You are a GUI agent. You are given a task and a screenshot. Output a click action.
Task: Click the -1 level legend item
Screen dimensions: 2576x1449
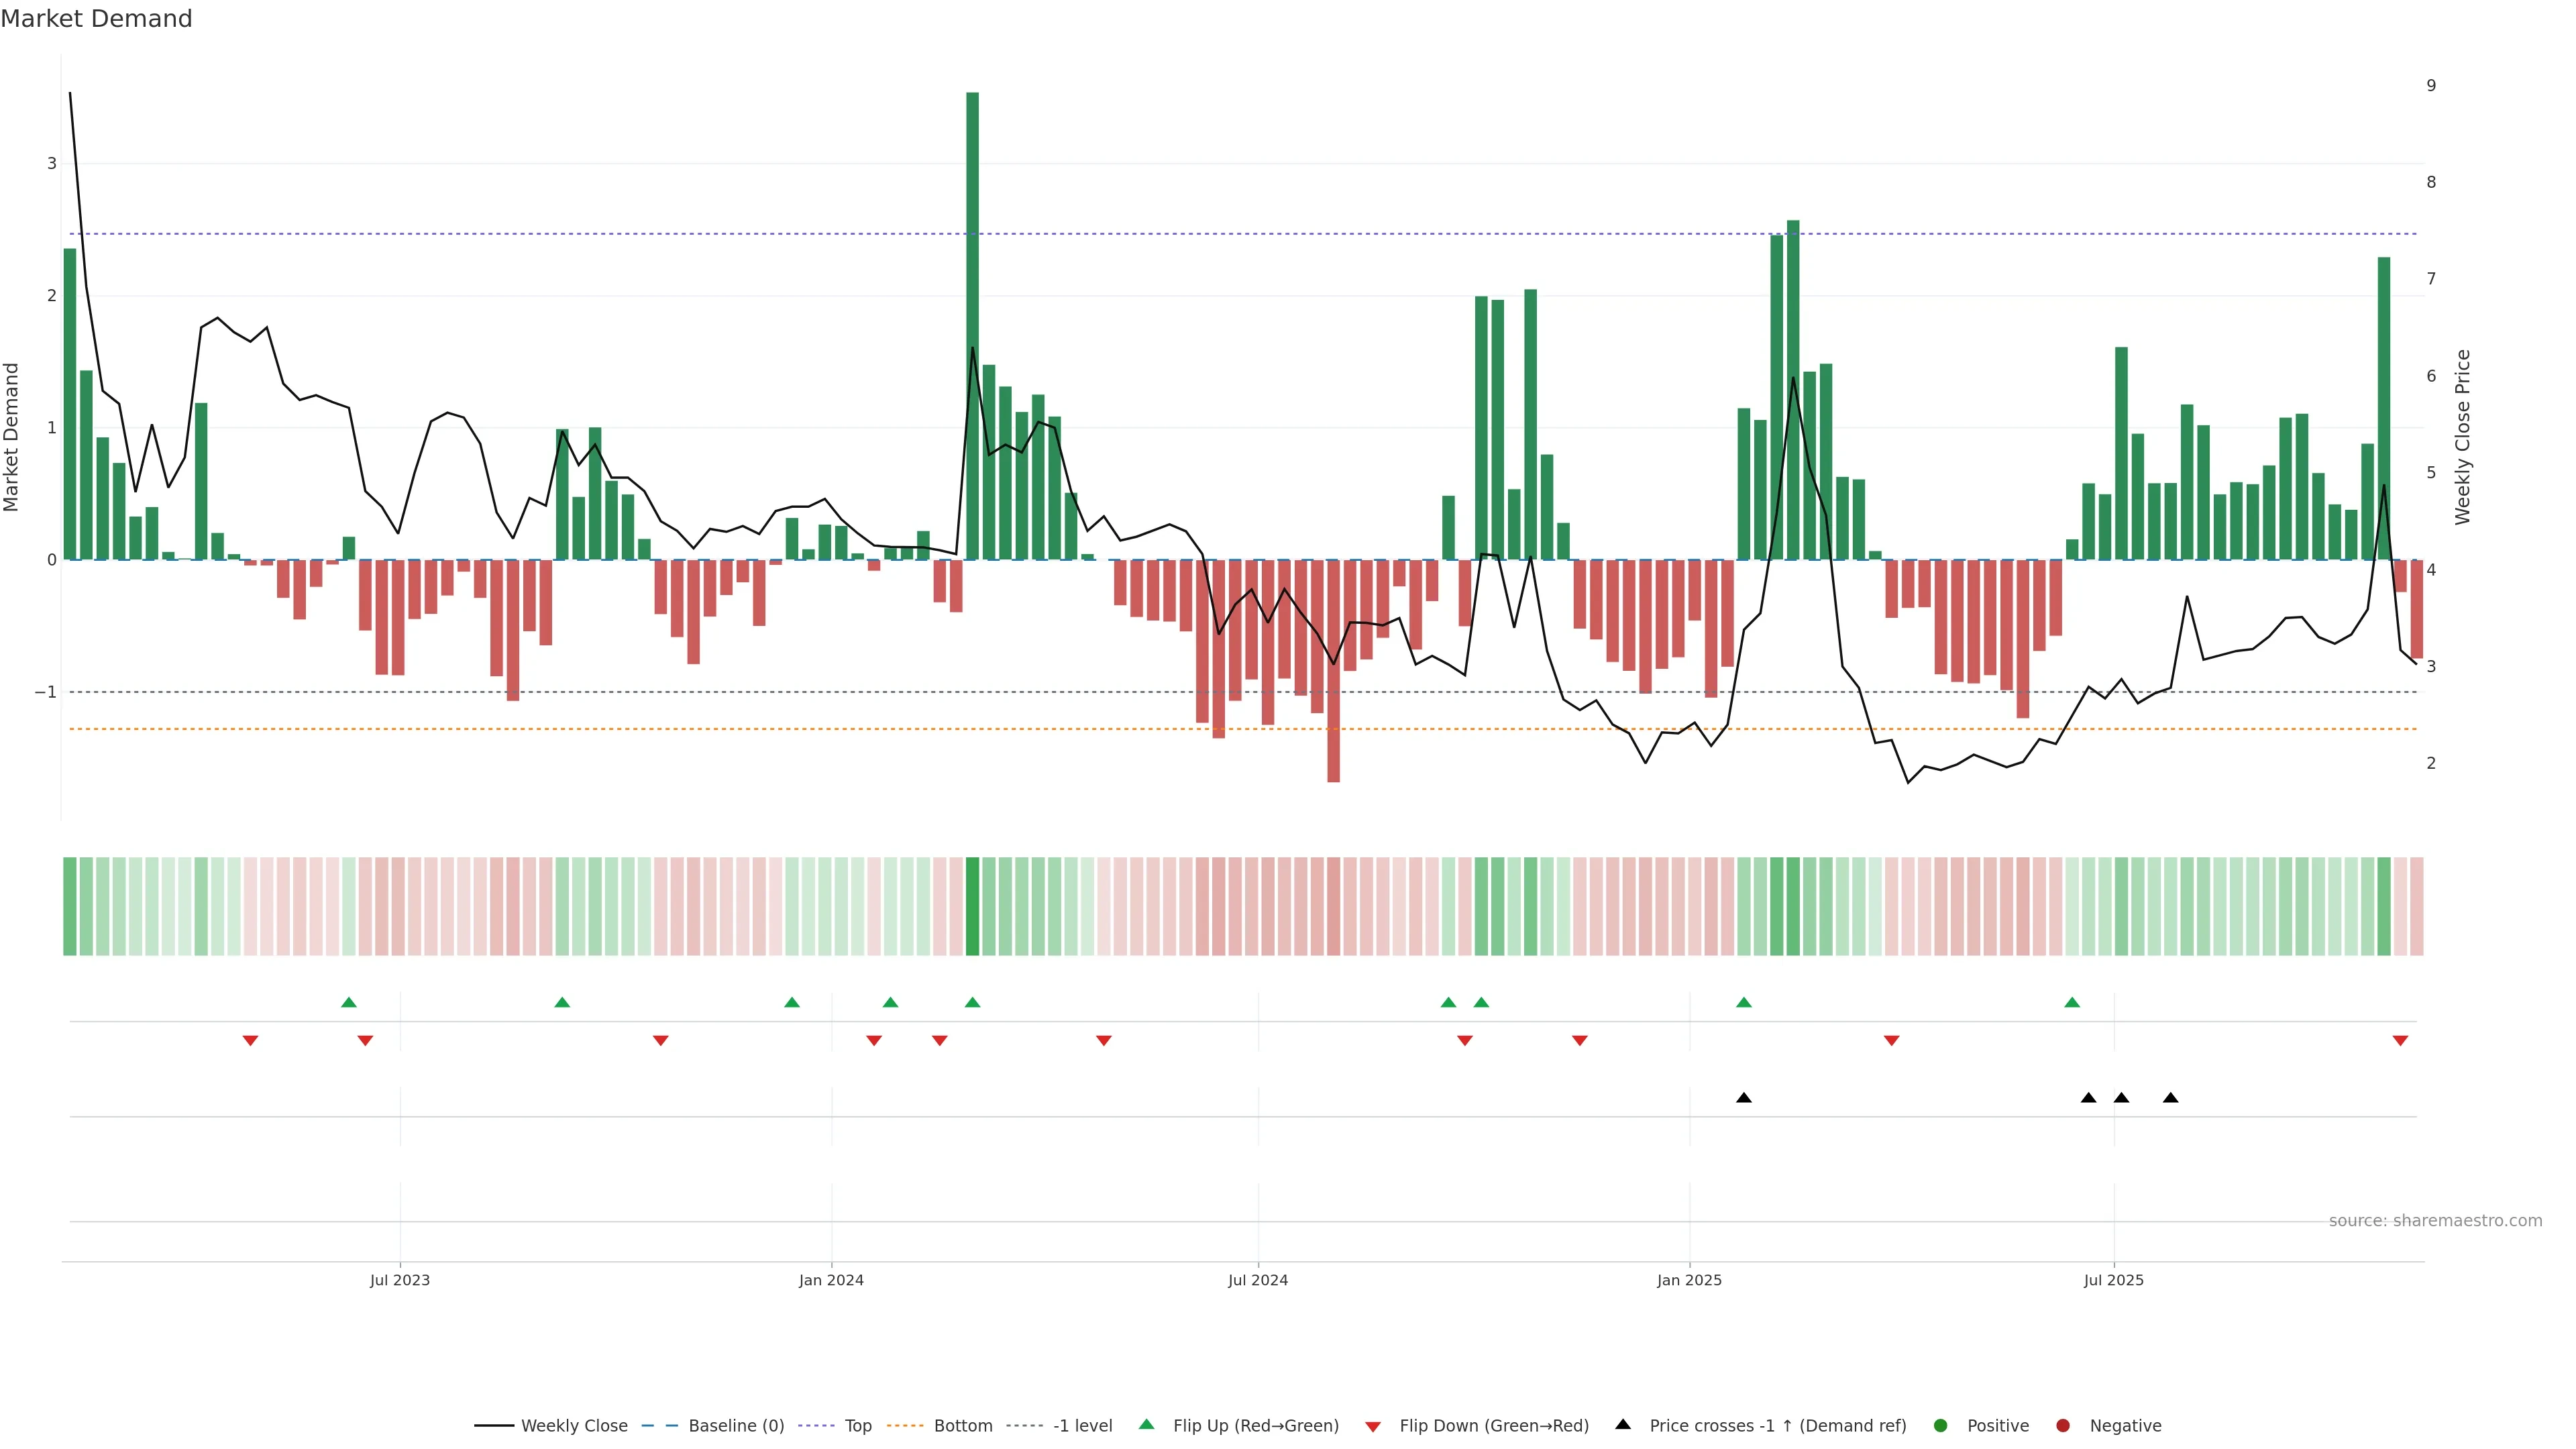tap(1082, 1425)
